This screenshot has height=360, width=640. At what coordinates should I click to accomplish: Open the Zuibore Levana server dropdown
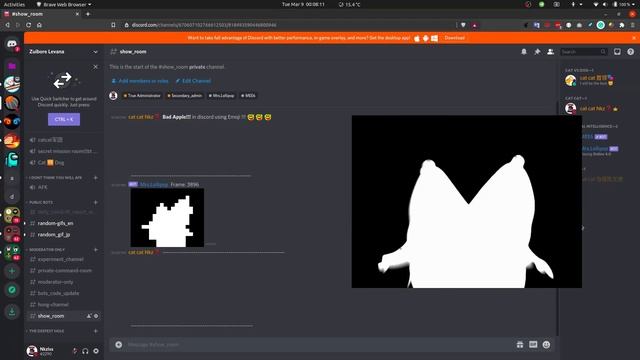(63, 52)
